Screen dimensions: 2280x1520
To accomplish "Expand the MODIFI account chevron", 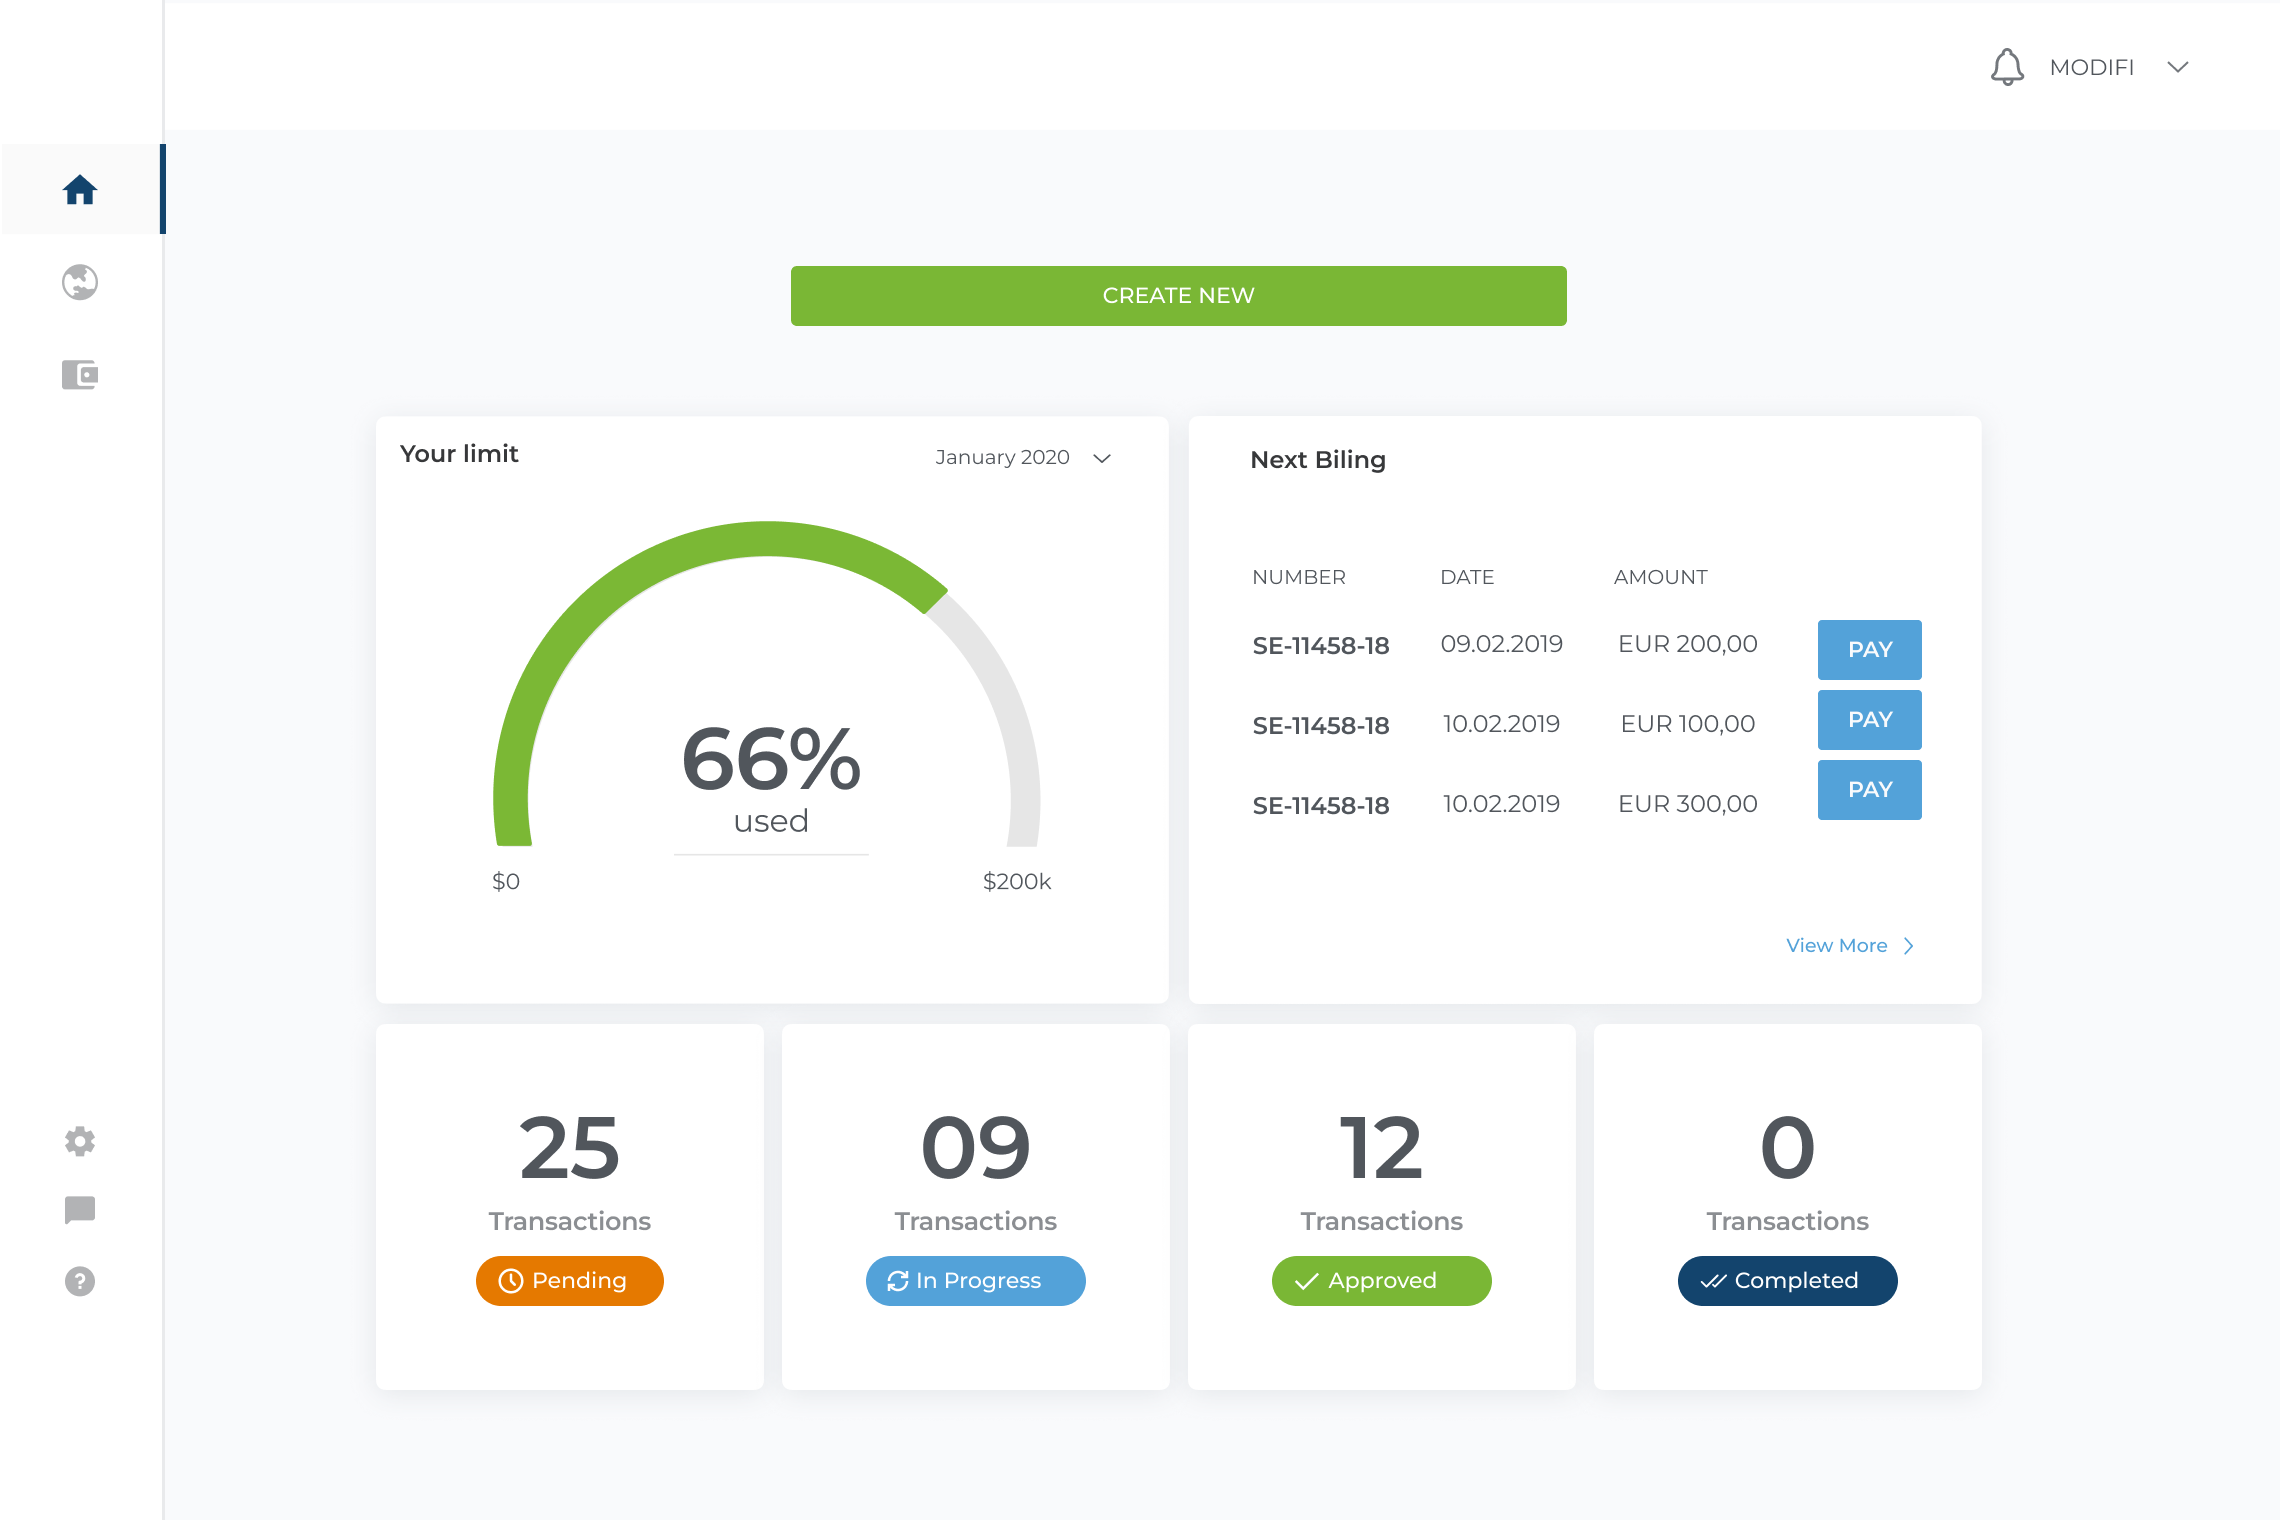I will (x=2177, y=67).
